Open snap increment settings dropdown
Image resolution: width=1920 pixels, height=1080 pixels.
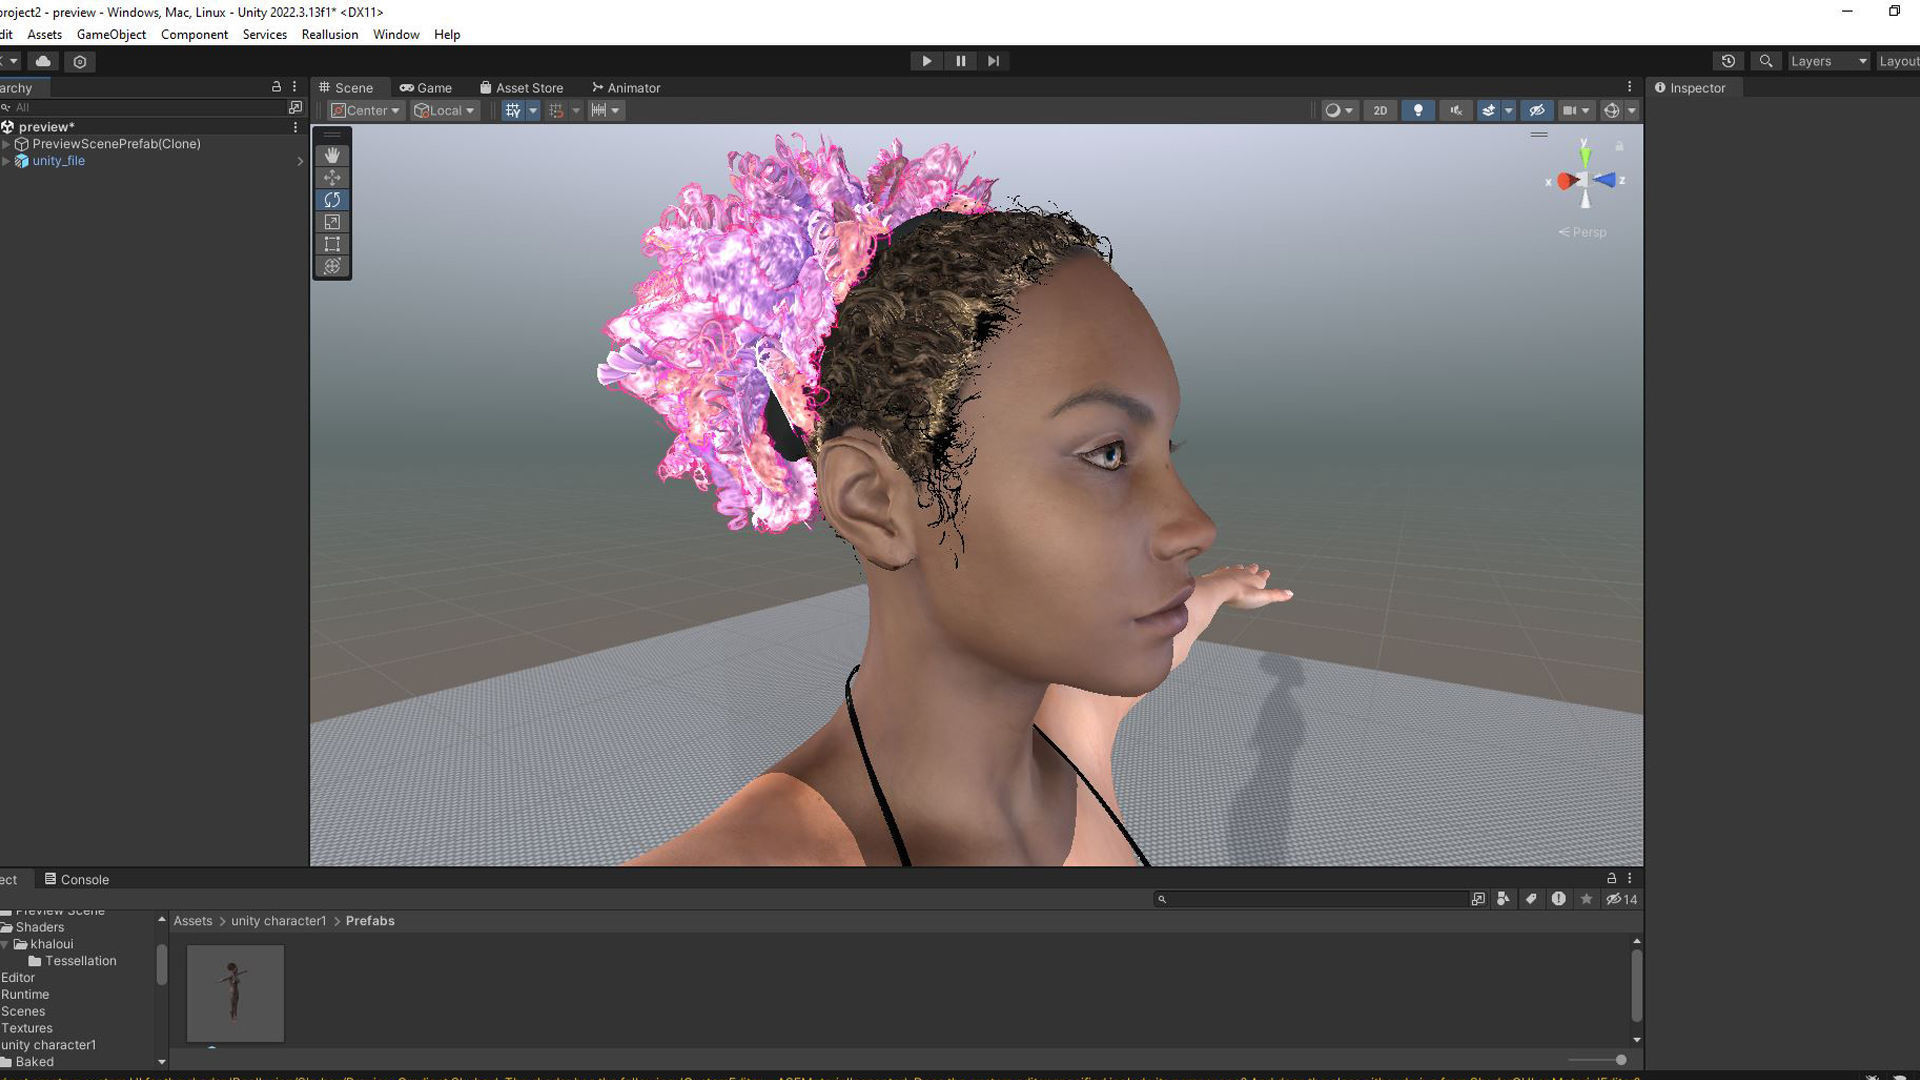[607, 110]
